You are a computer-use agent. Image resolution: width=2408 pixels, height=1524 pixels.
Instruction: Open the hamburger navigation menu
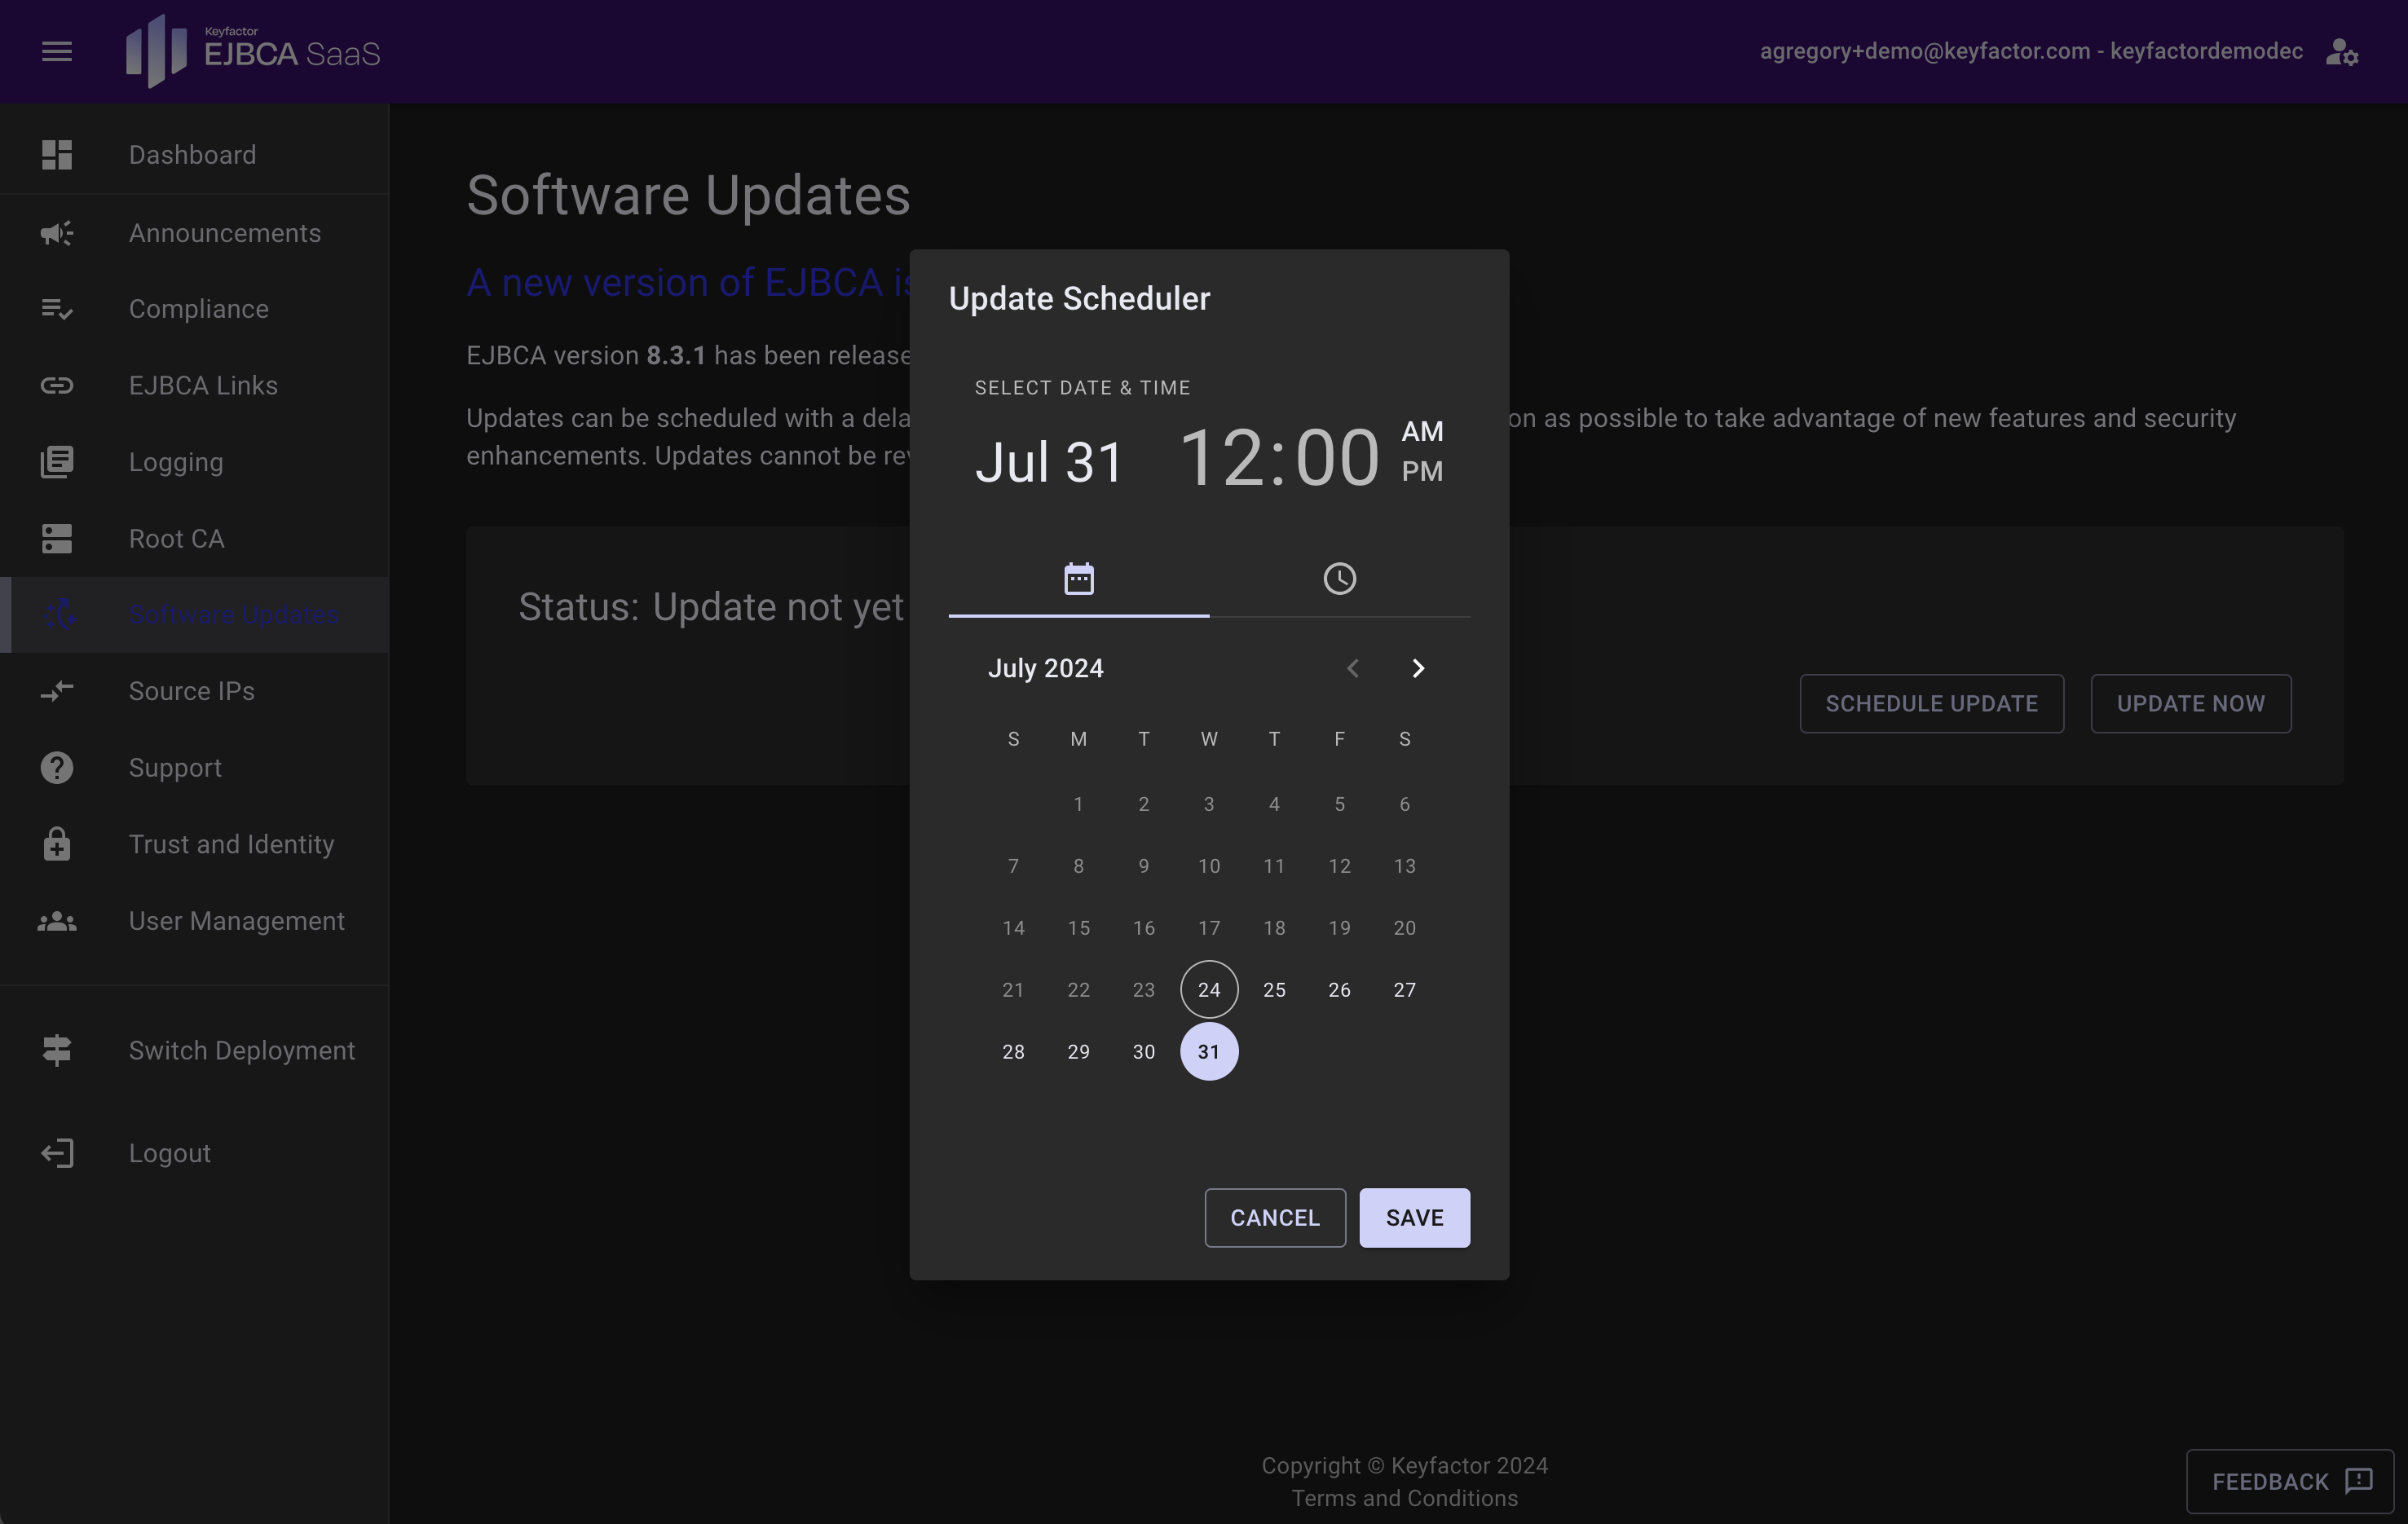pos(57,51)
